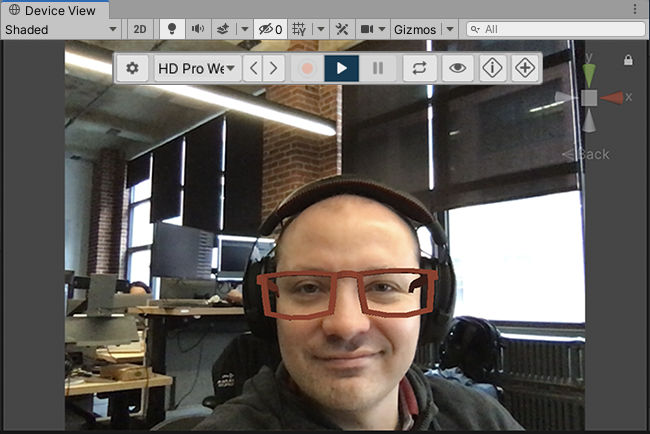Open the HD Pro Webcam source dropdown
Image resolution: width=650 pixels, height=434 pixels.
tap(197, 68)
